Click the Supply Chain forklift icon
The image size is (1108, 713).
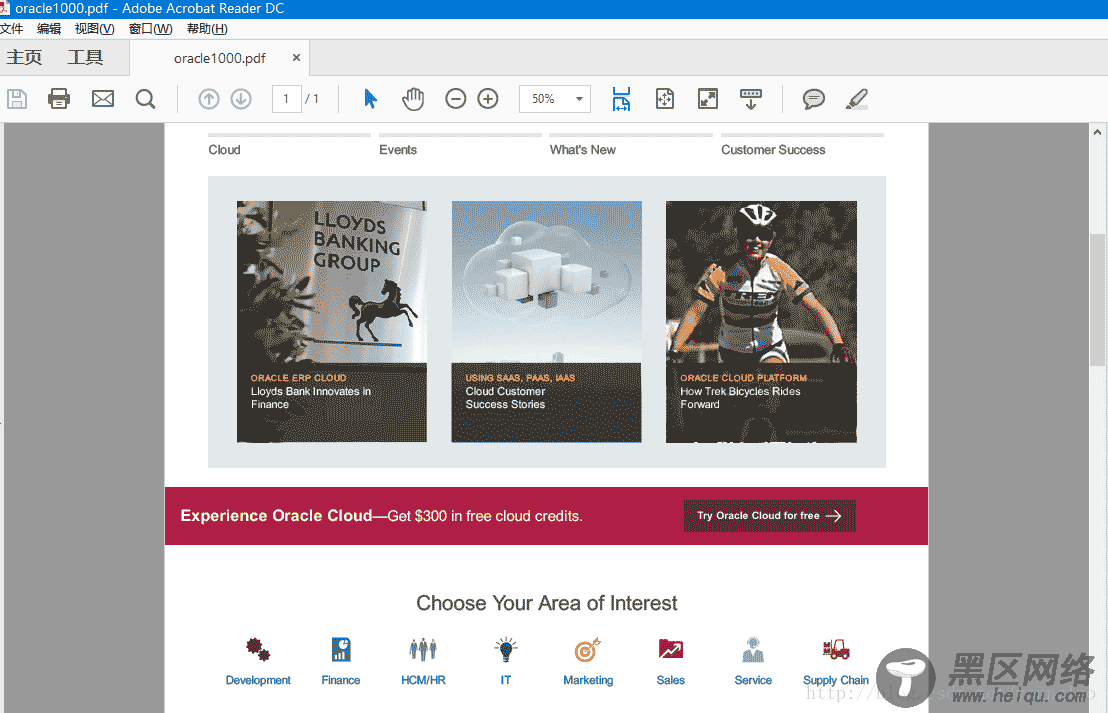[836, 649]
